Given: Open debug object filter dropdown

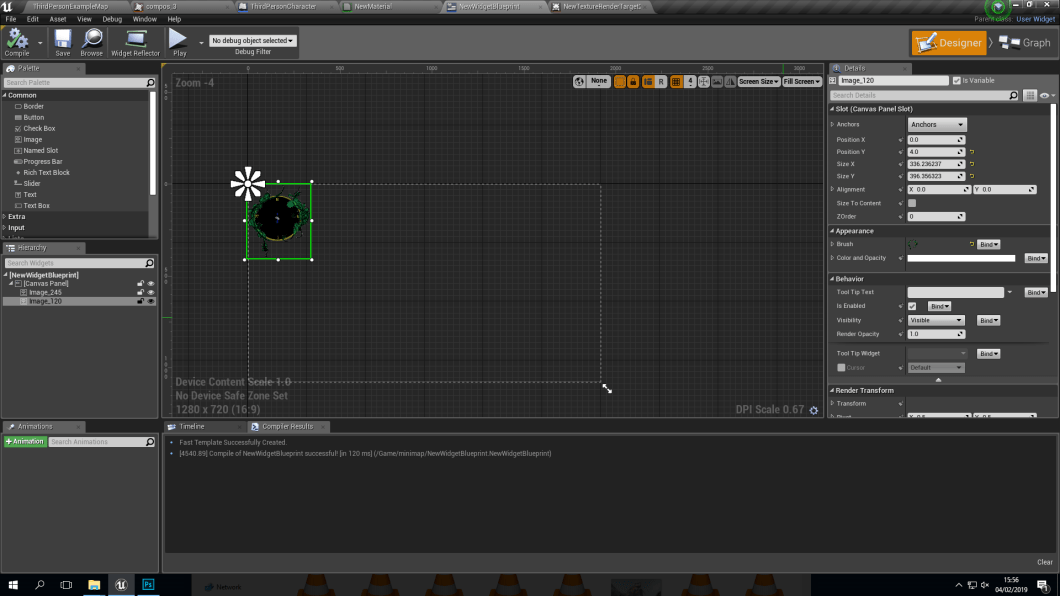Looking at the screenshot, I should tap(253, 41).
